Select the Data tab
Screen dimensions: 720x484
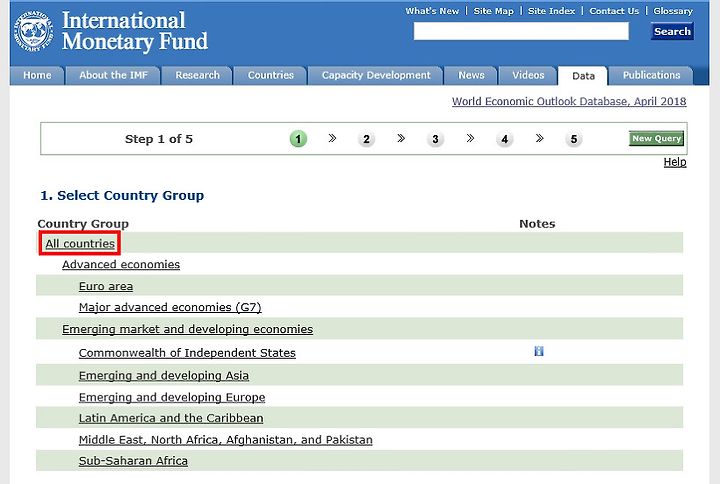[x=583, y=76]
